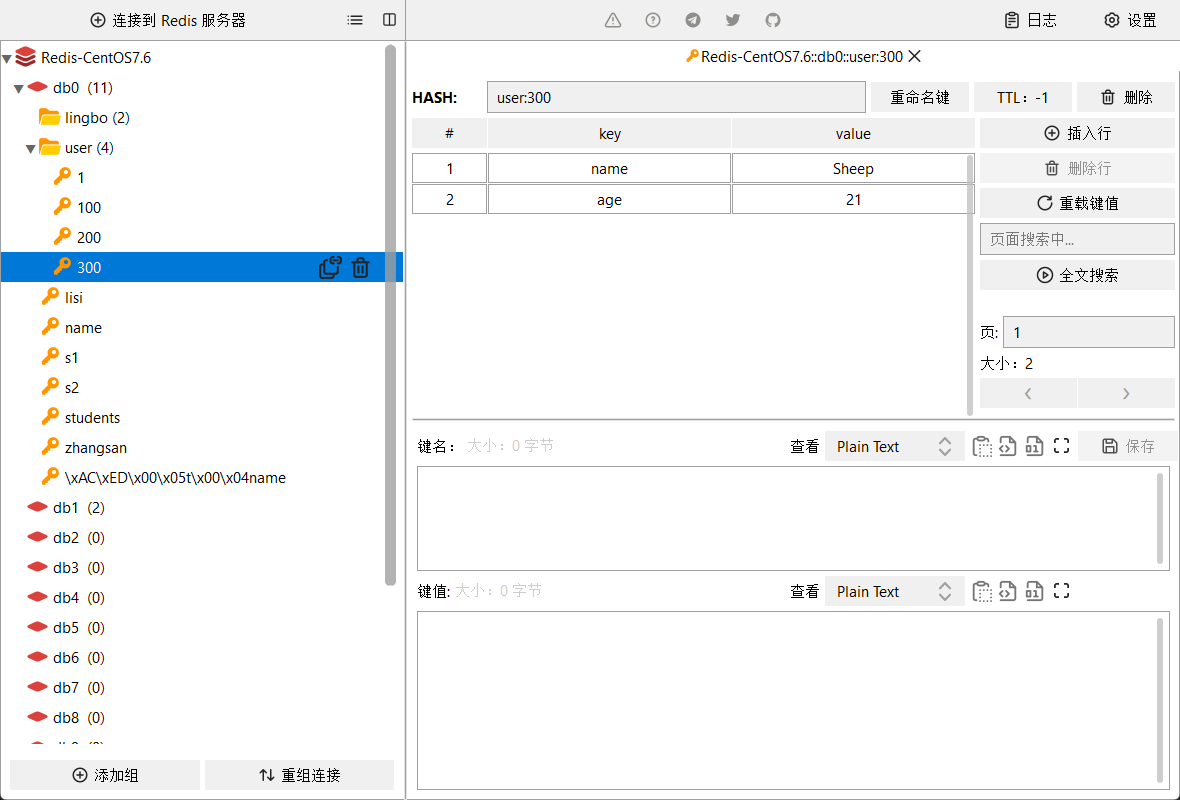Click the value column header
1180x800 pixels.
(x=853, y=133)
